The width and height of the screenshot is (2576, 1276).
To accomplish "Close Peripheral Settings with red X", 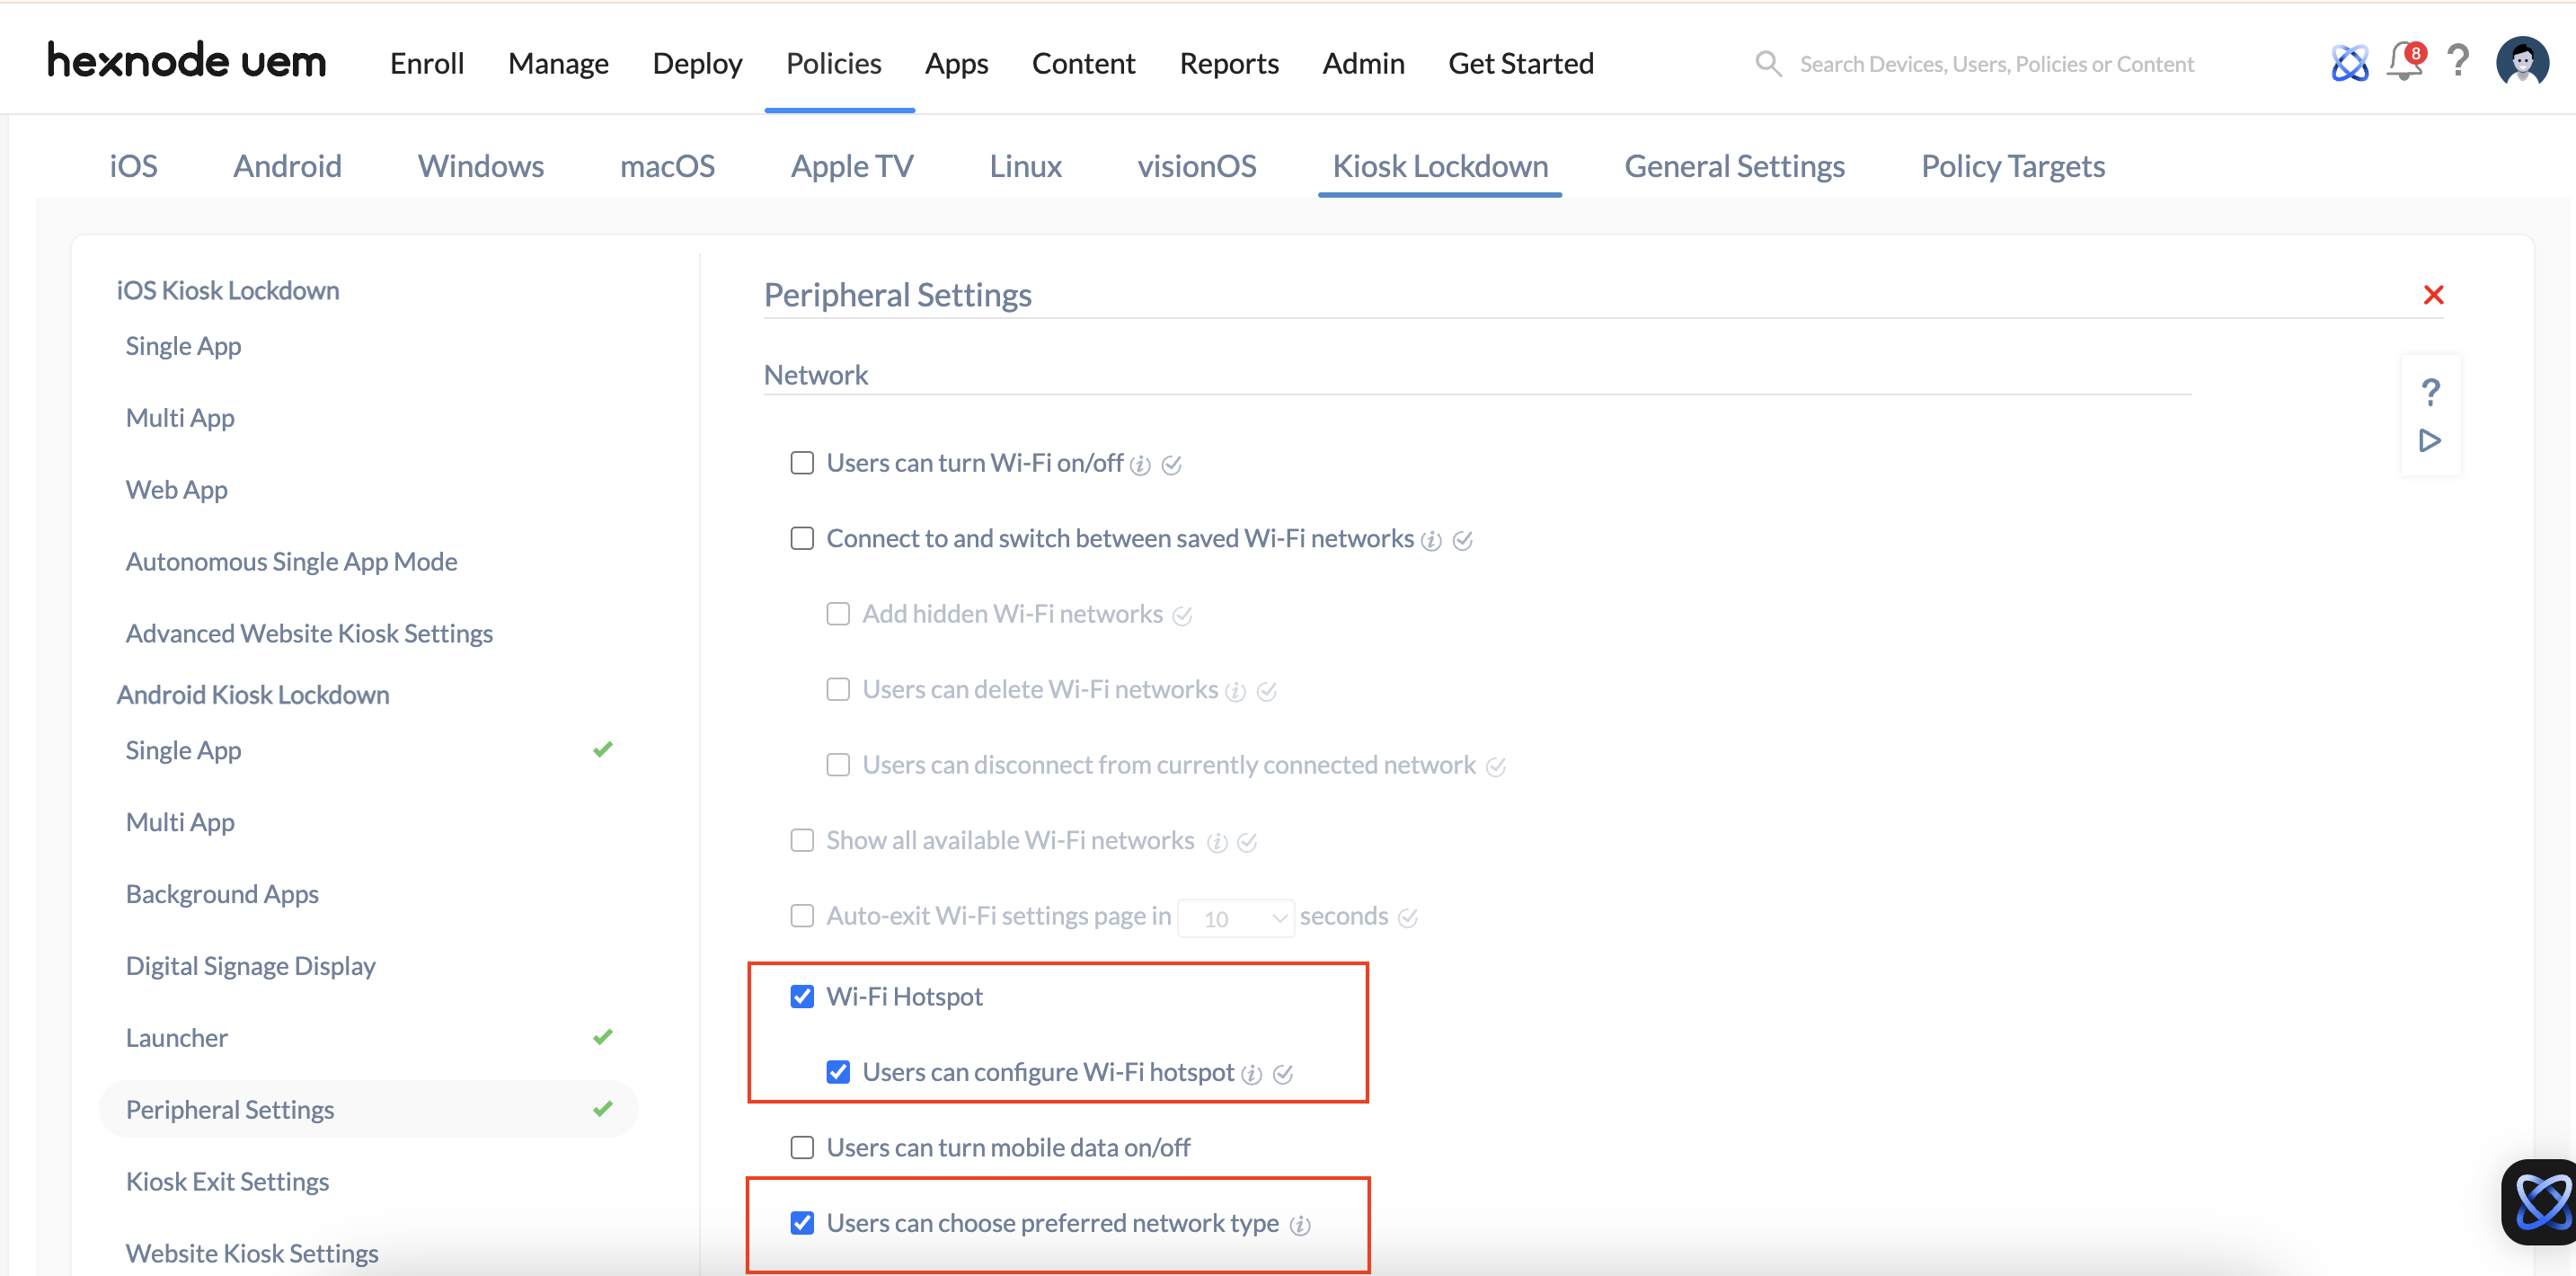I will coord(2433,295).
